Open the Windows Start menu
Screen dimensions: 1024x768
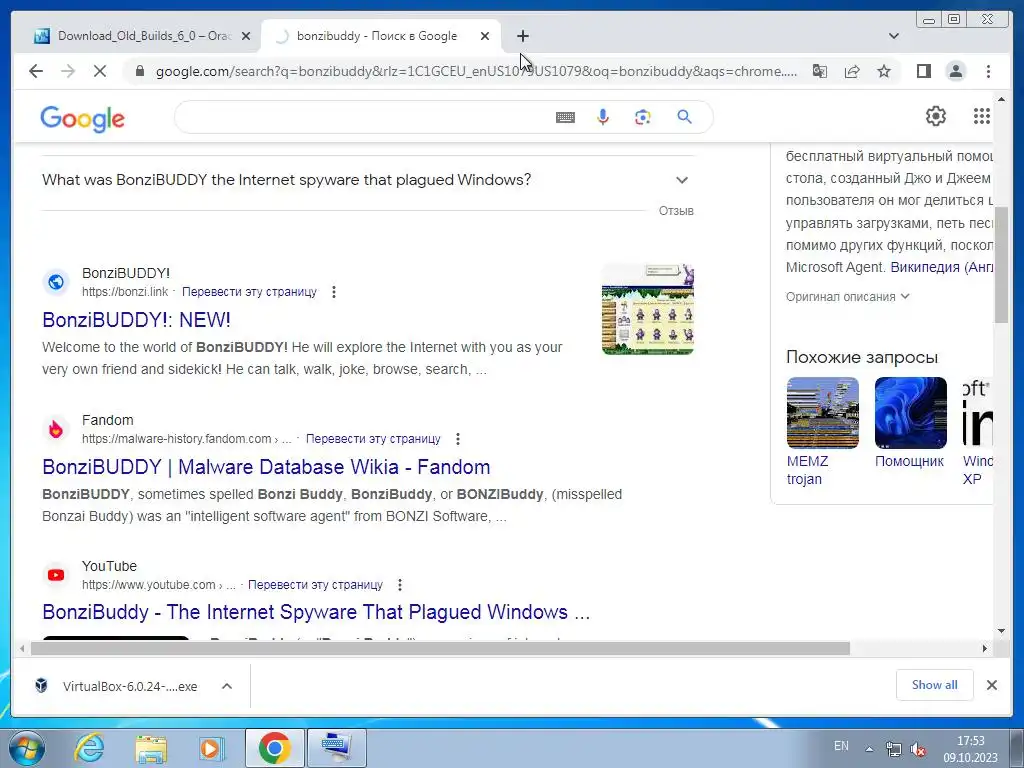(27, 748)
